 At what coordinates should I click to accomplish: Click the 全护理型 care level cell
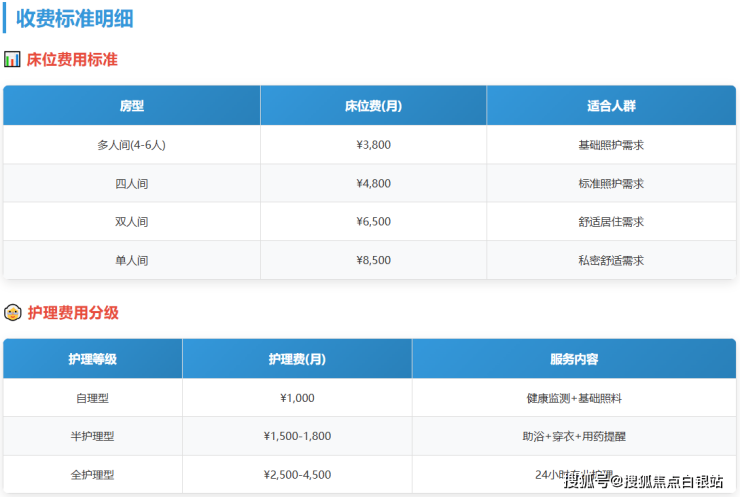[x=92, y=475]
